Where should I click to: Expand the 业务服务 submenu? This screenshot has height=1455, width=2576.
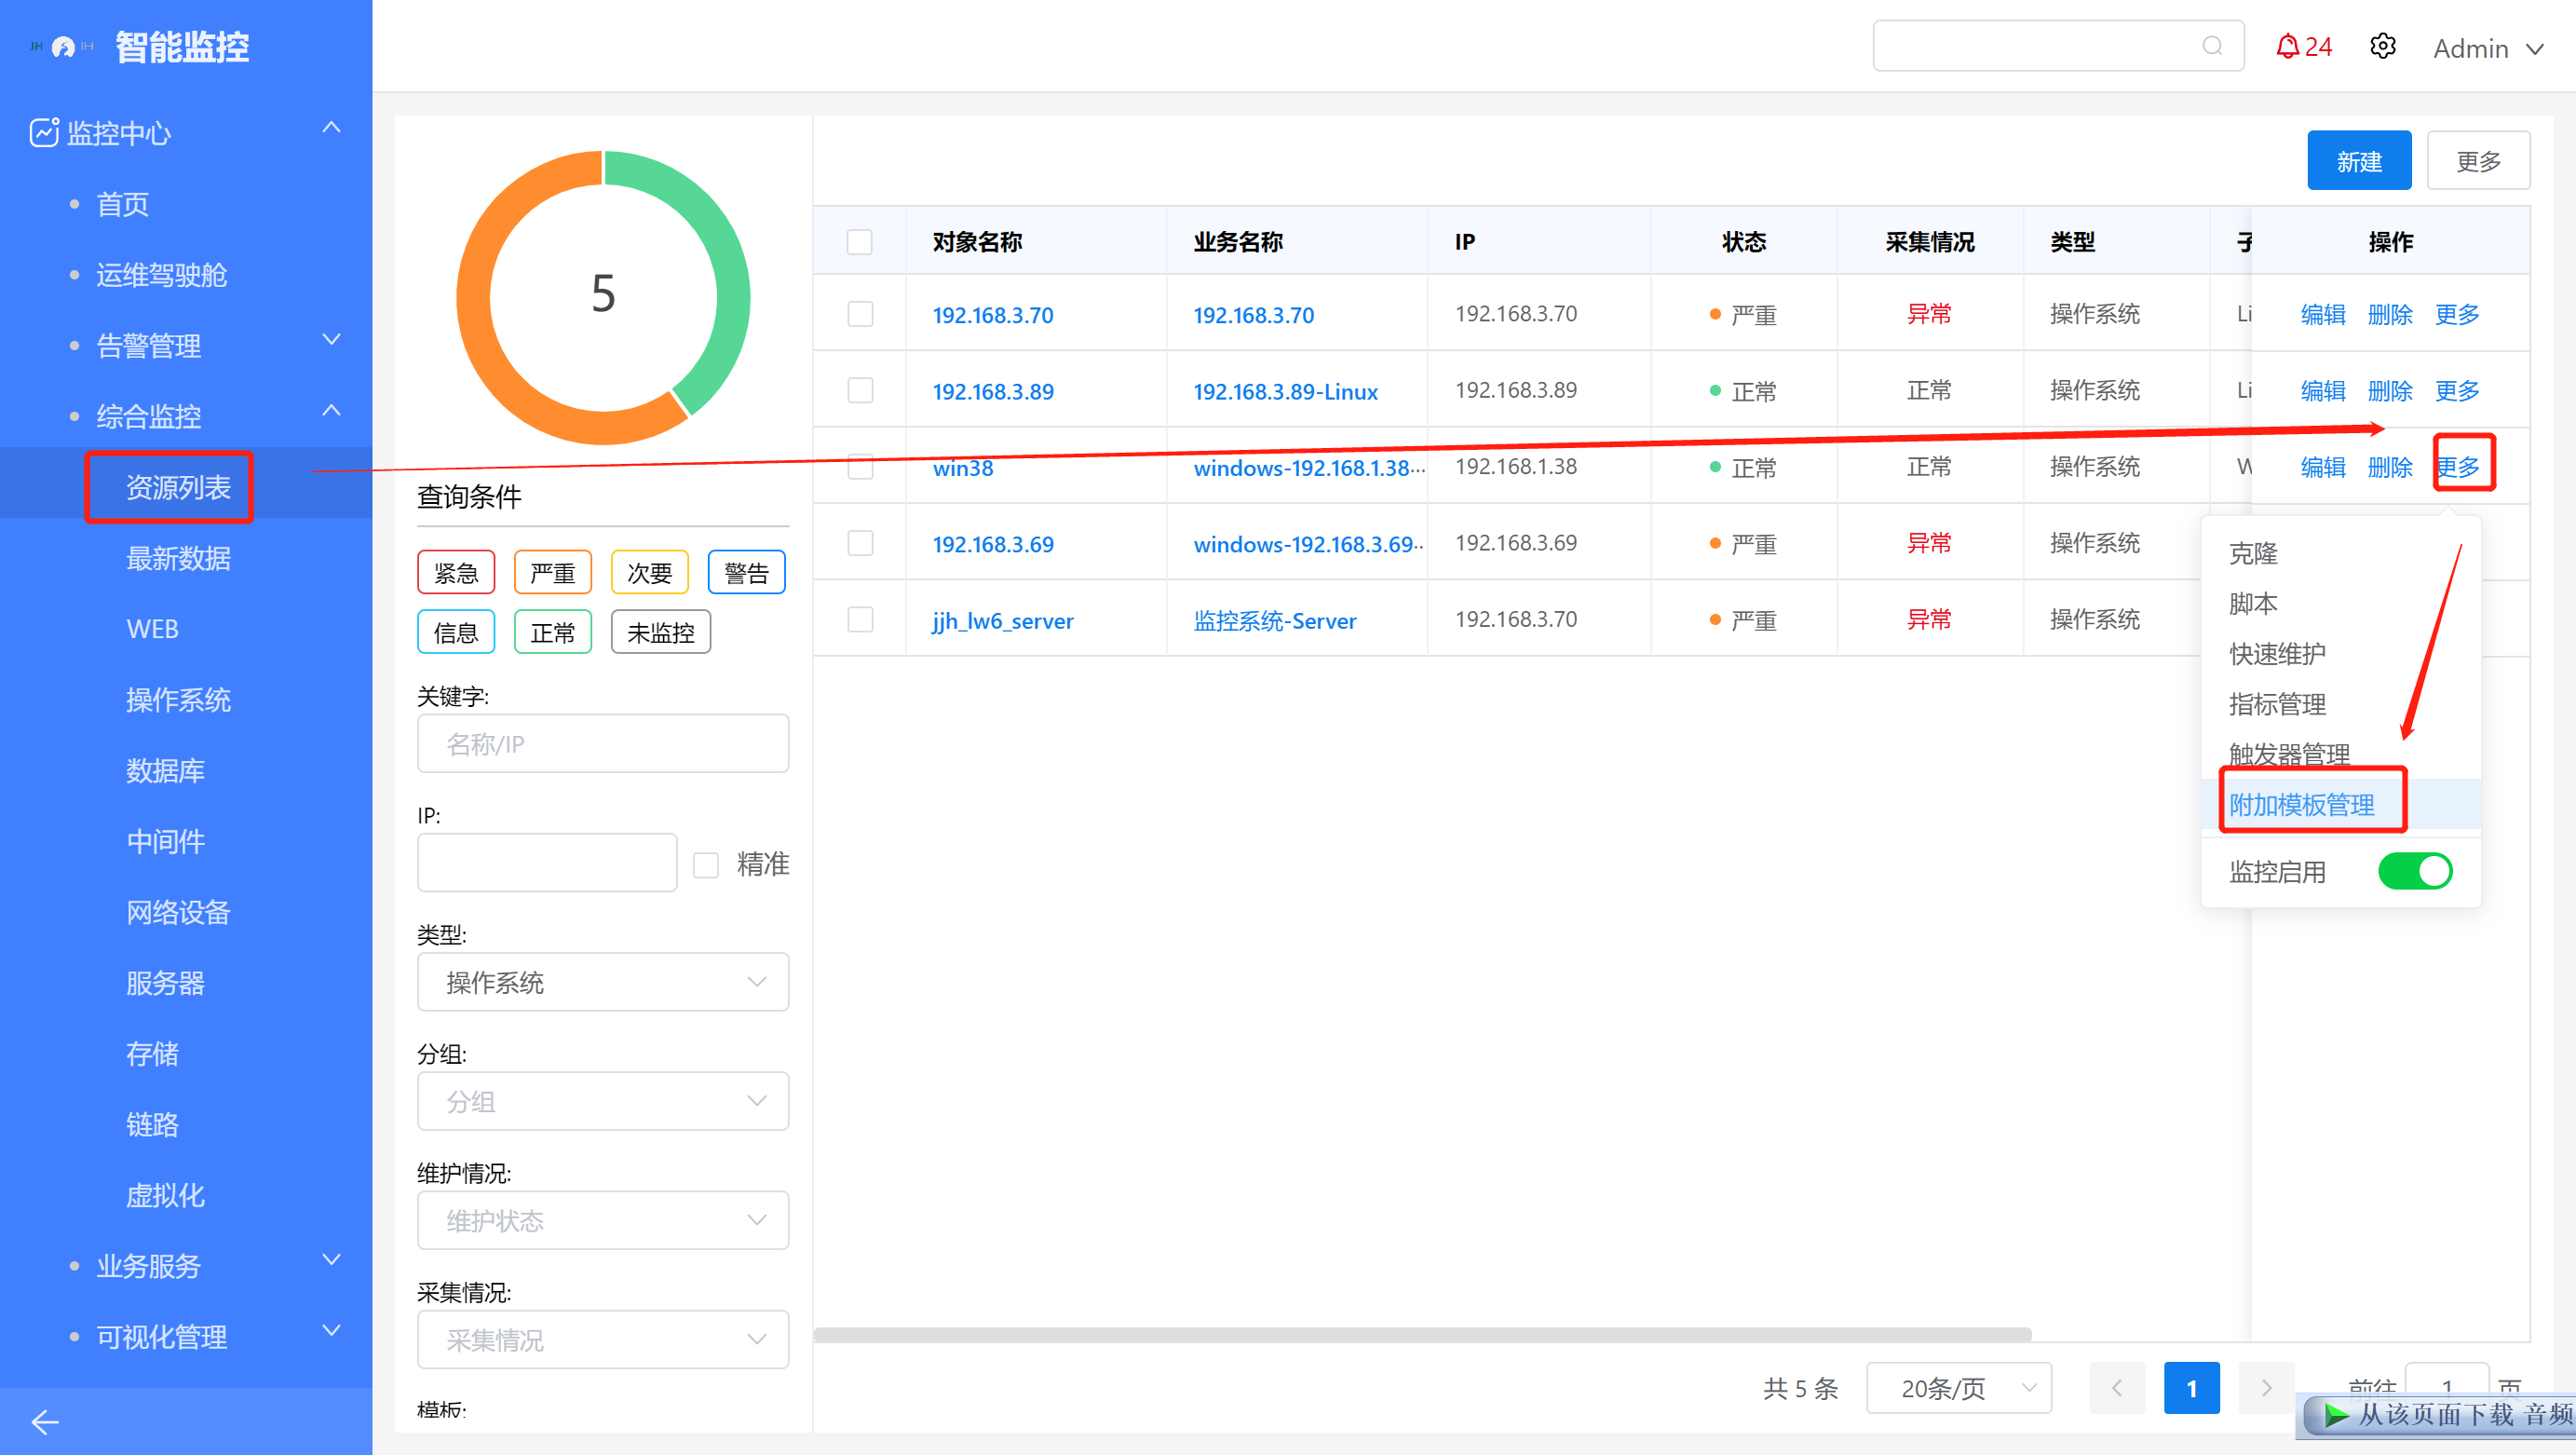click(x=332, y=1260)
